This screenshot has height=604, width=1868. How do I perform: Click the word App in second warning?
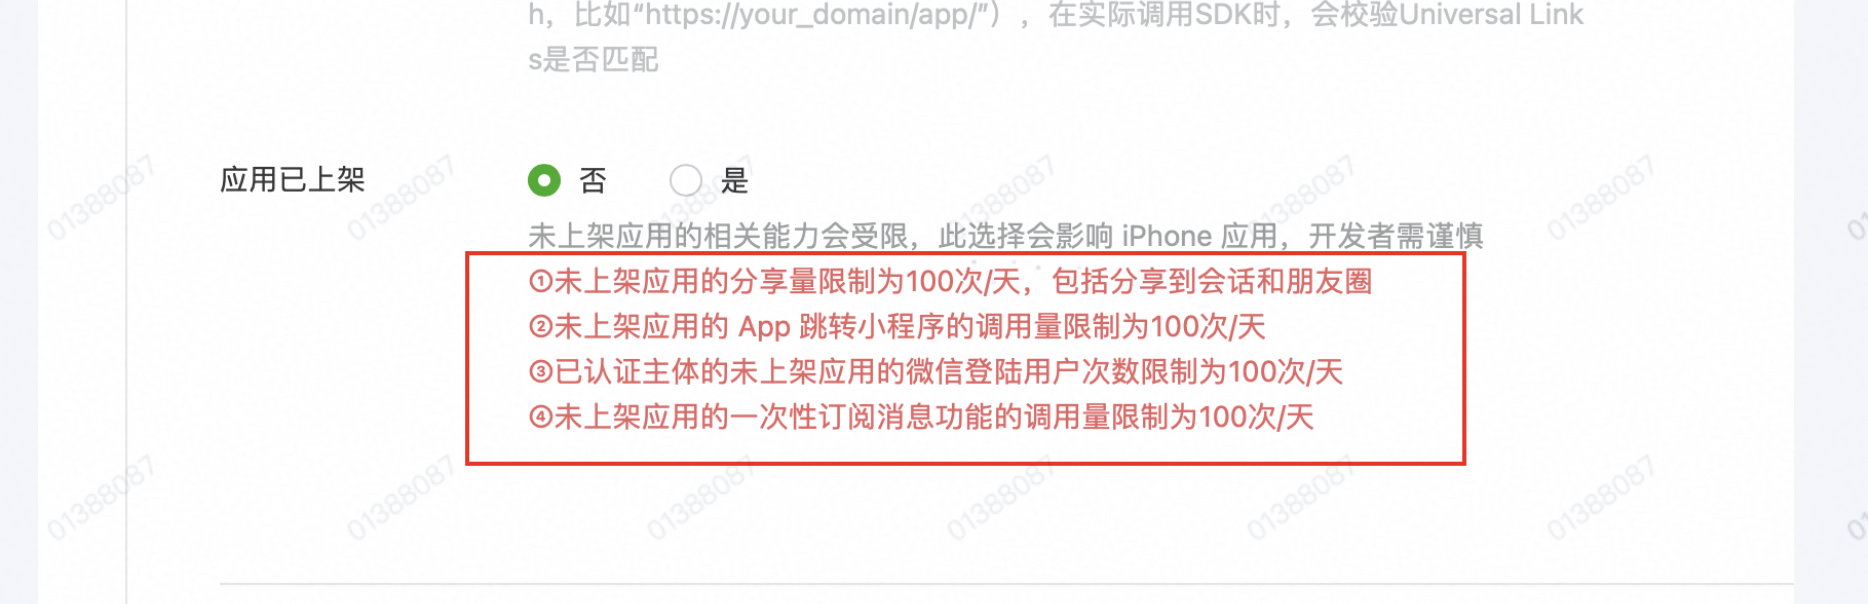click(x=764, y=327)
